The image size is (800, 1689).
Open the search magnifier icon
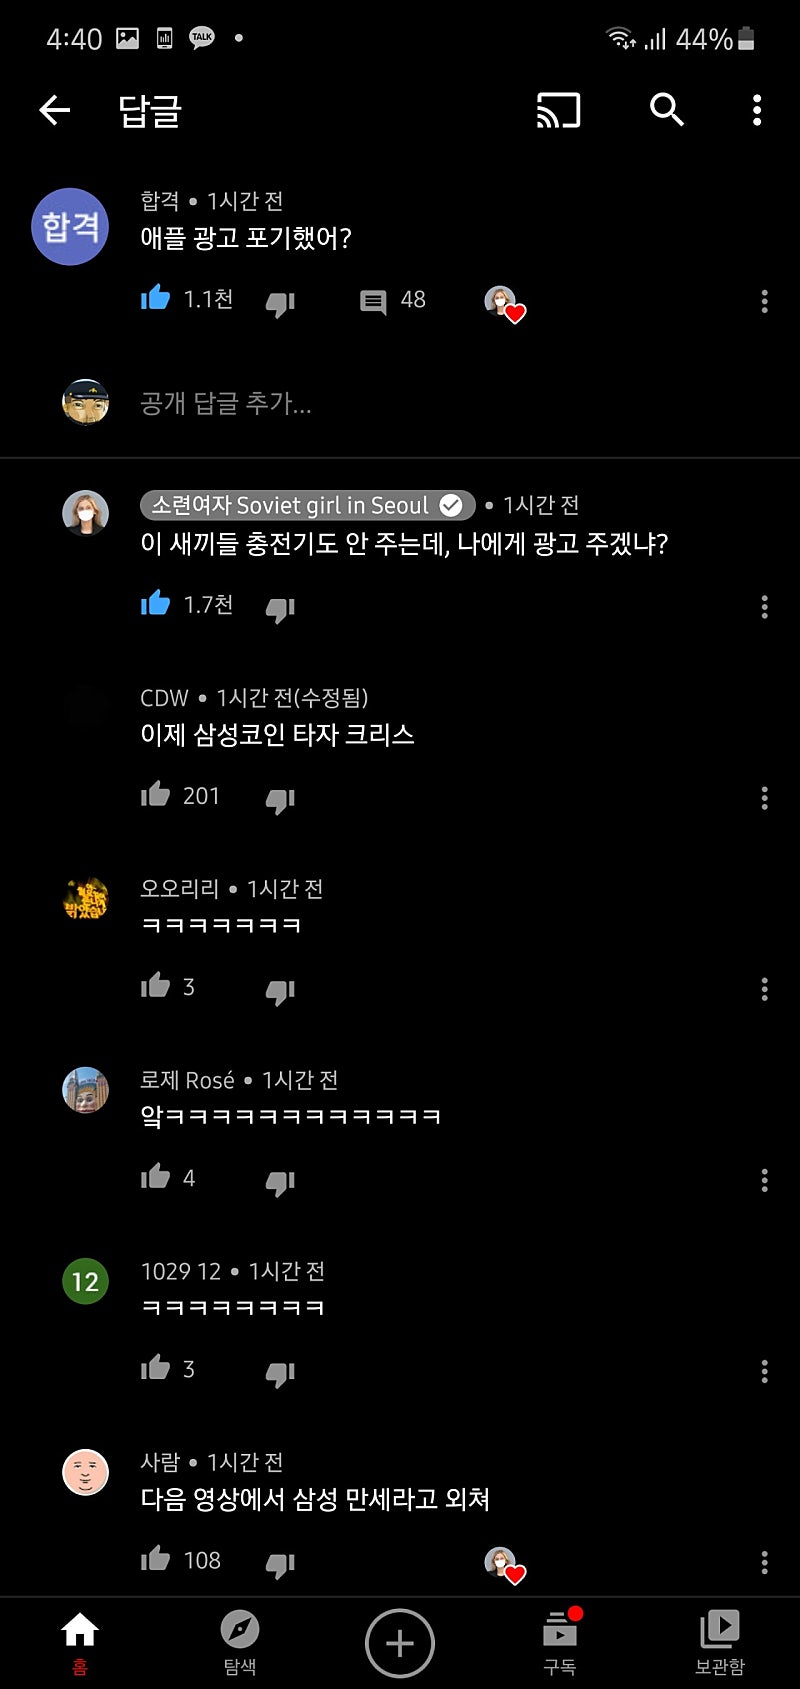click(667, 110)
